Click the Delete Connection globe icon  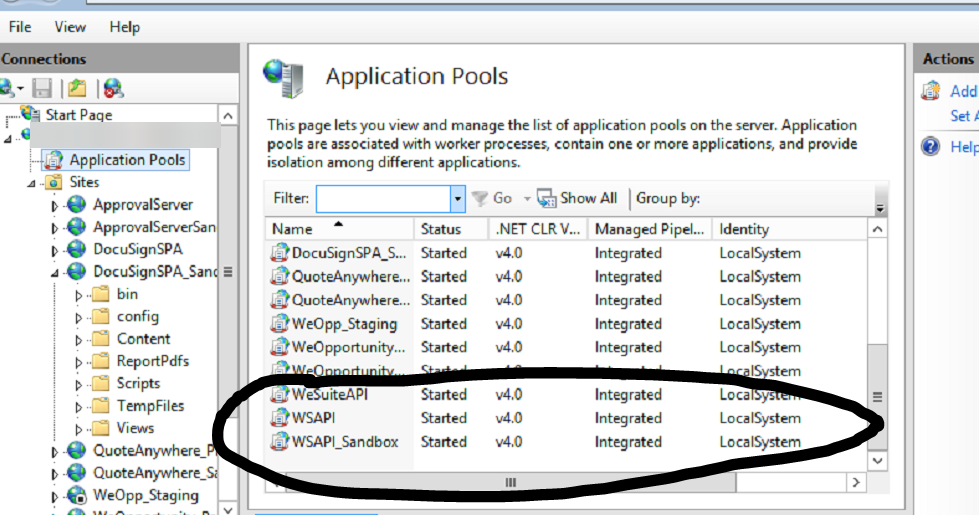(x=113, y=88)
